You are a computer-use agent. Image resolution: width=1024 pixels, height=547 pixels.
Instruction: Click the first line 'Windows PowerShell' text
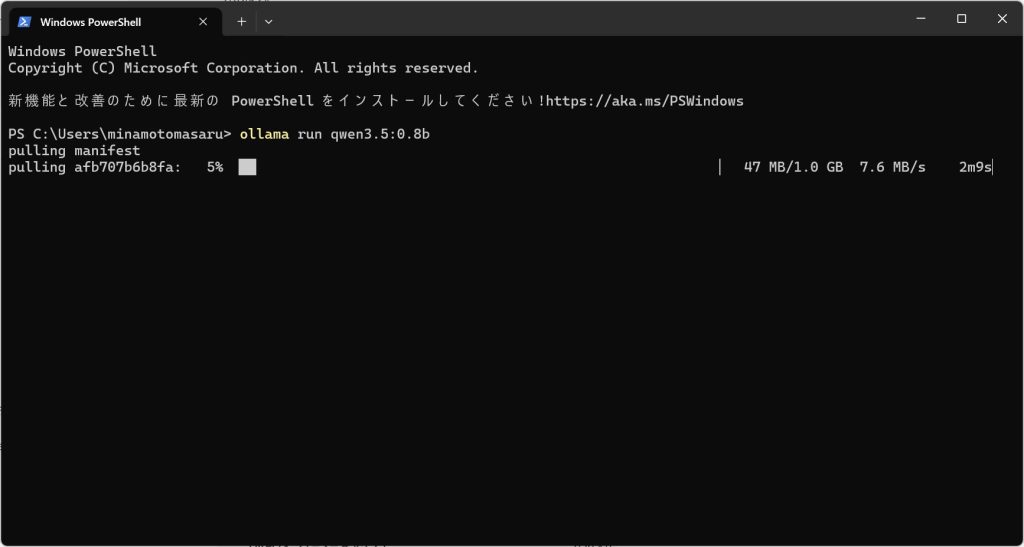pos(82,52)
